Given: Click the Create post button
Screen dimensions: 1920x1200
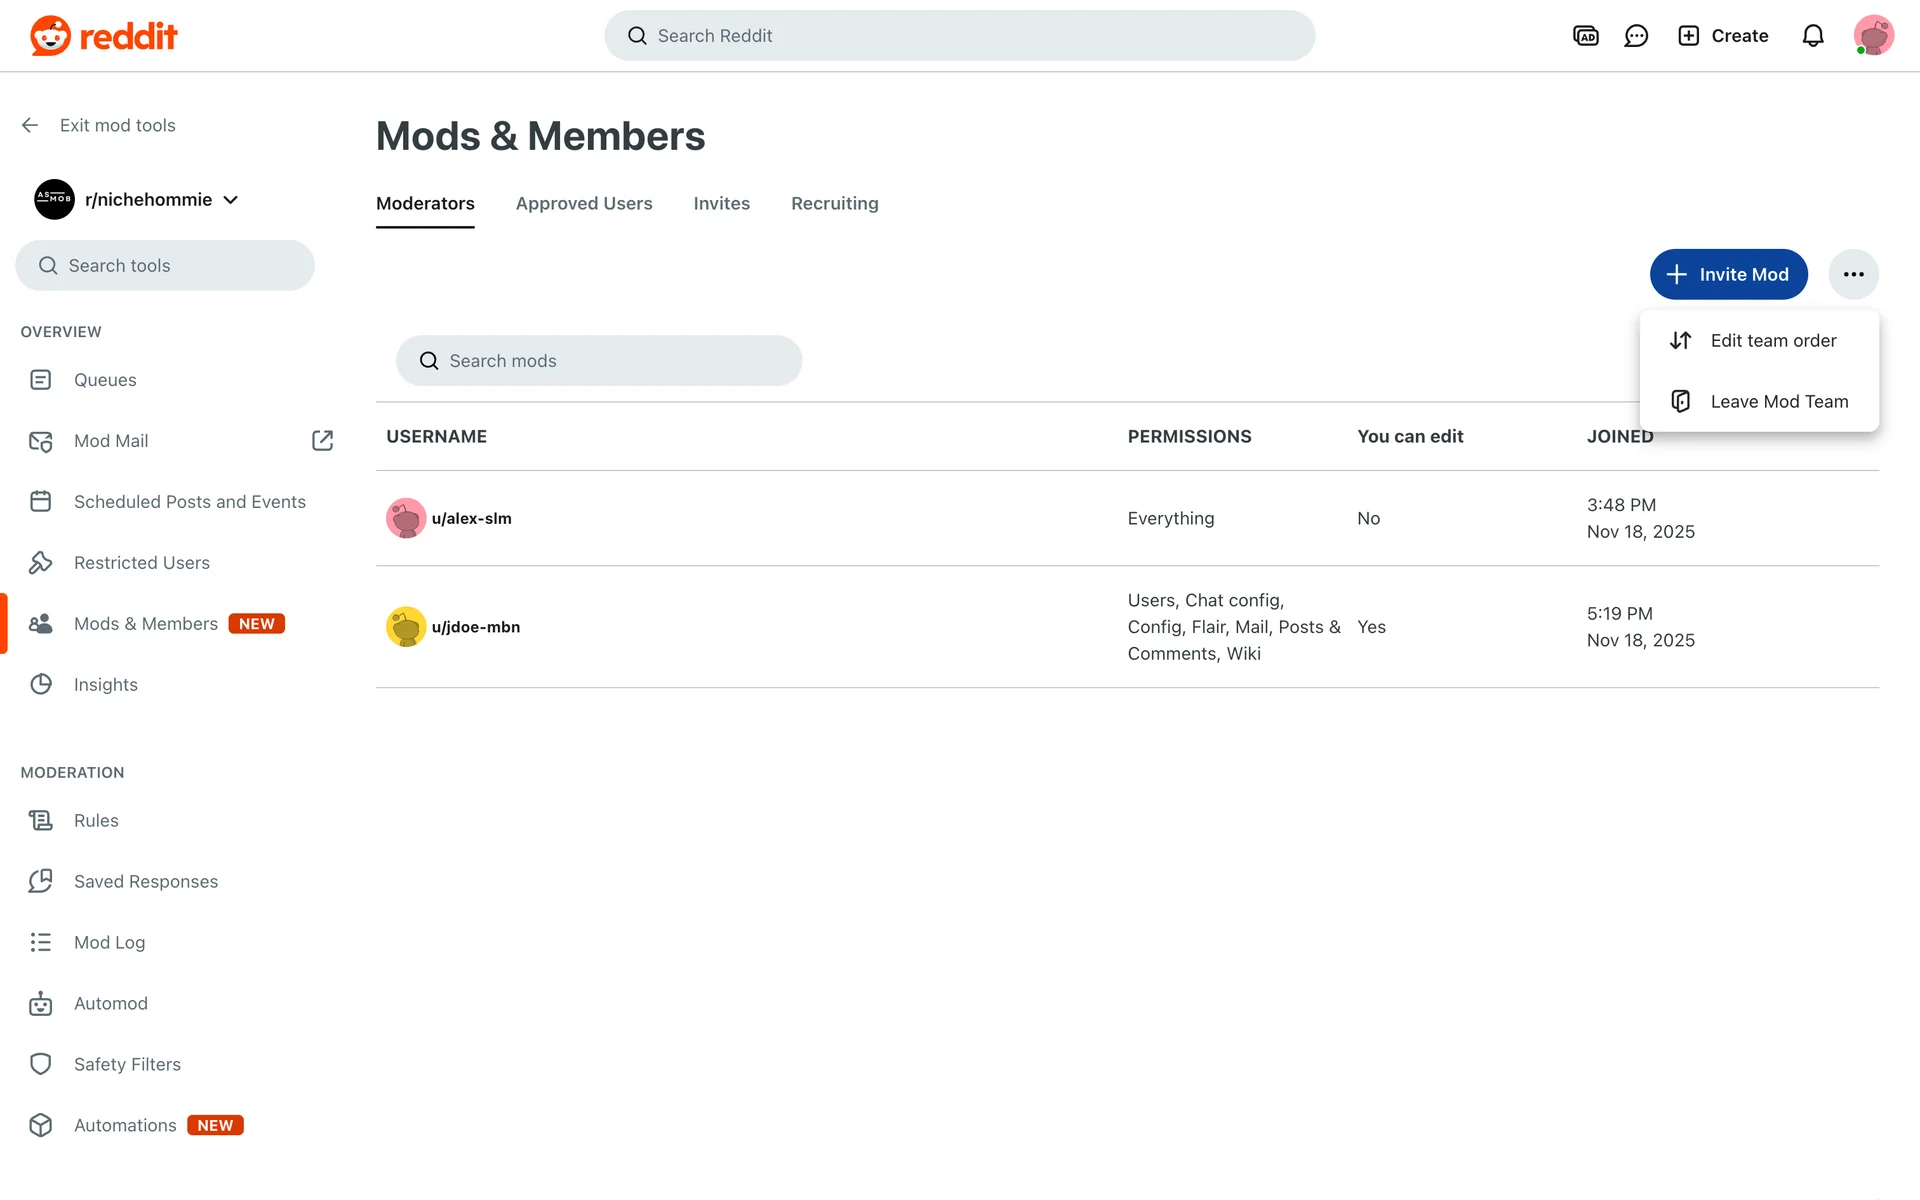Looking at the screenshot, I should pos(1723,36).
